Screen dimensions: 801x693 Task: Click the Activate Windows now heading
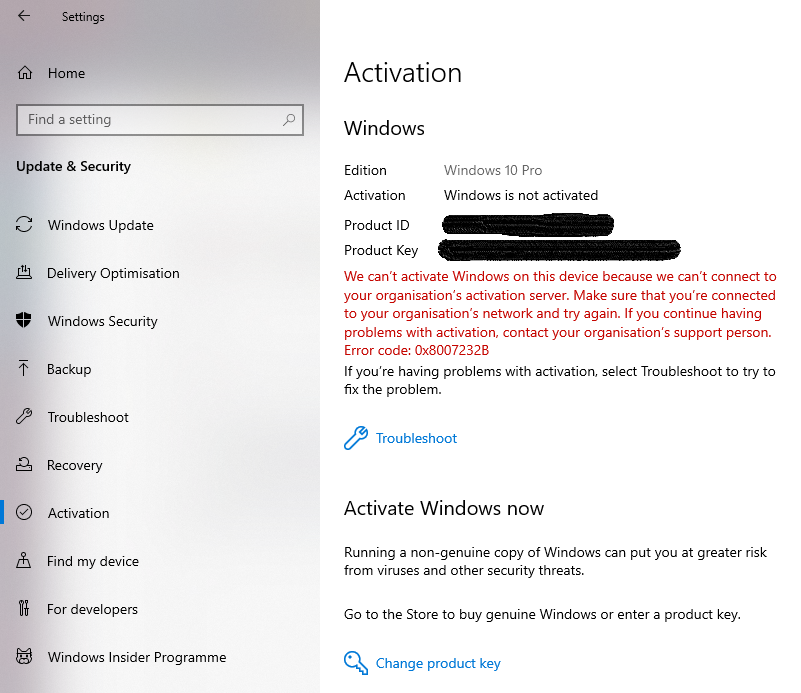tap(443, 508)
